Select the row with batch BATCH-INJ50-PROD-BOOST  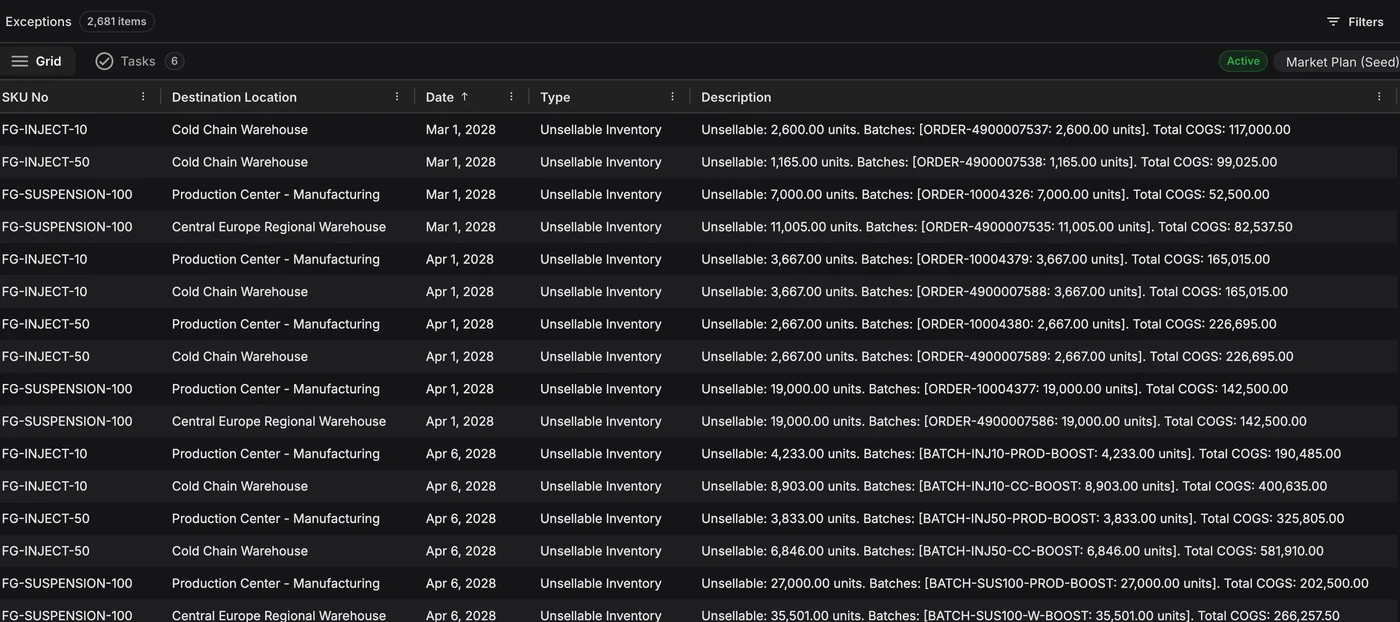pyautogui.click(x=700, y=518)
